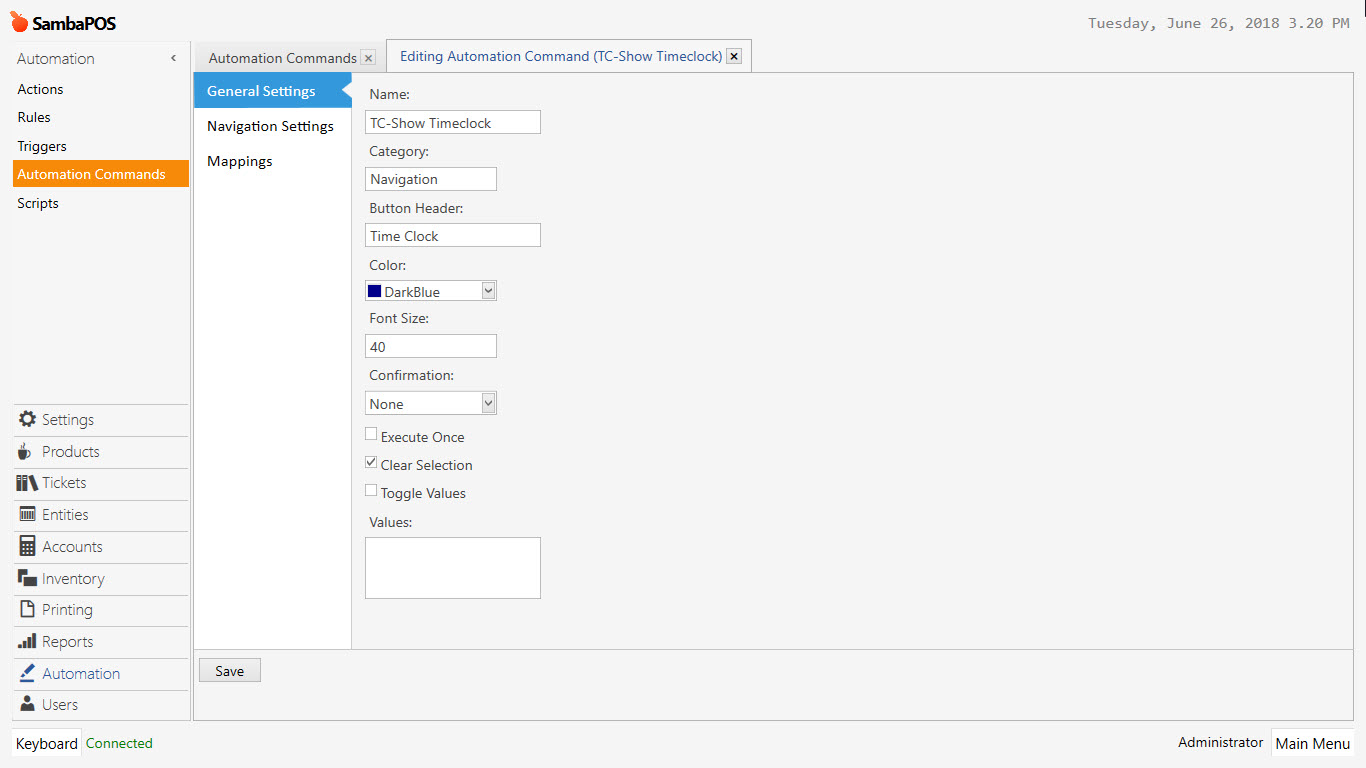Open the Printing section icon

click(x=25, y=609)
